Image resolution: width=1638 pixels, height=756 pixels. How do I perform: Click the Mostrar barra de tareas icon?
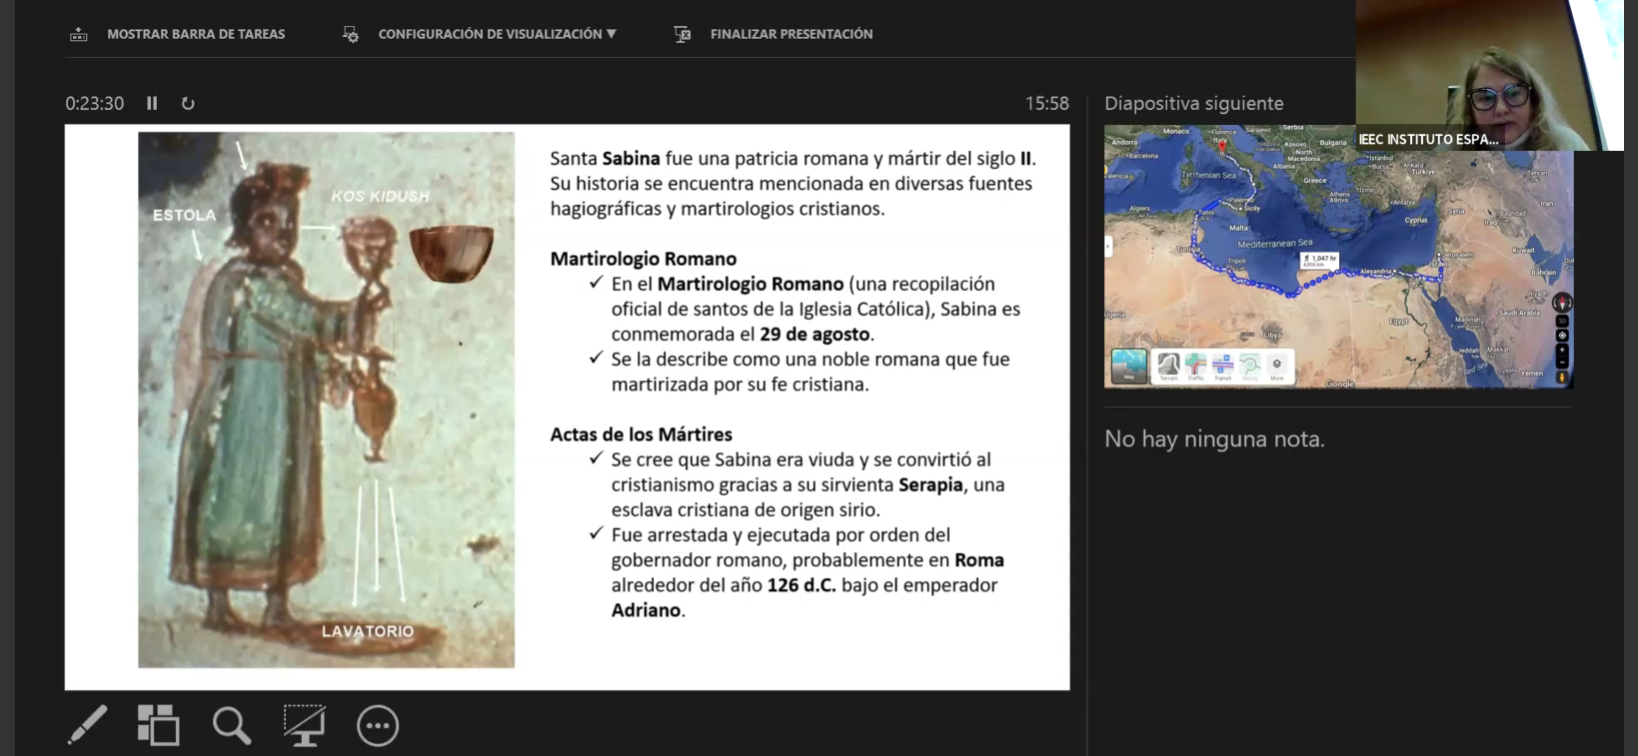point(78,34)
